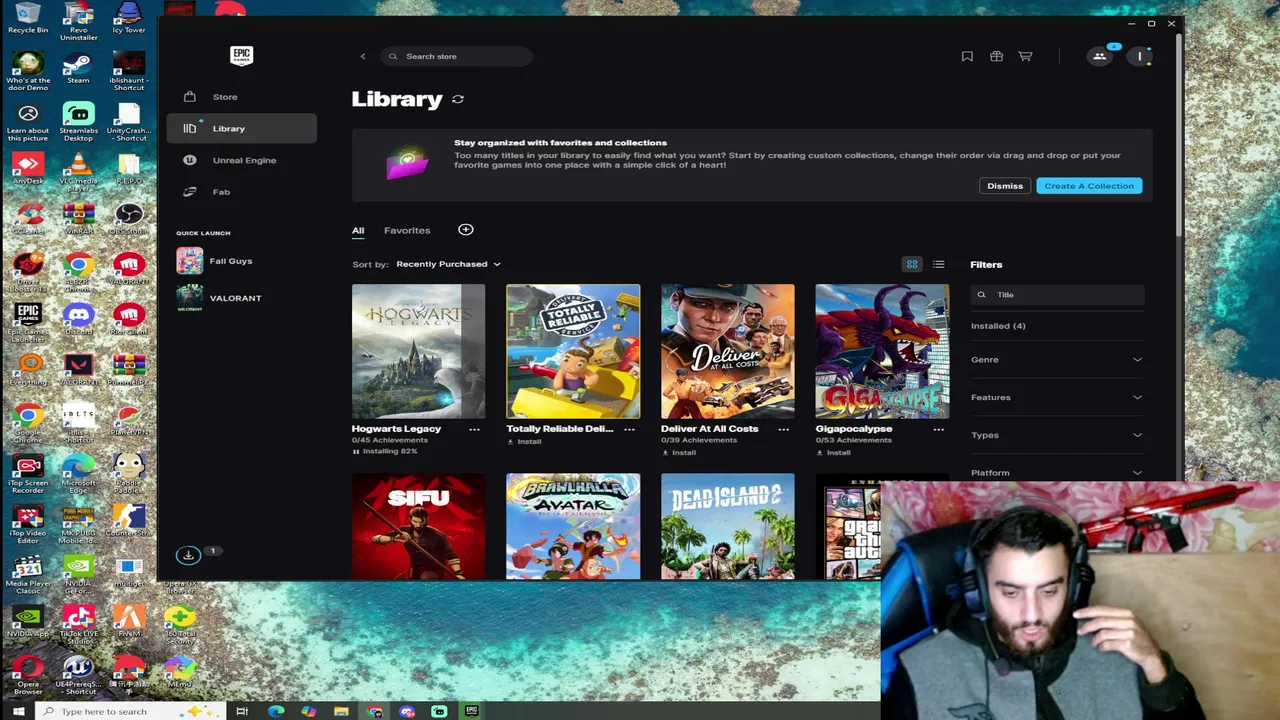This screenshot has height=720, width=1280.
Task: Open the Recently Purchased sort dropdown
Action: coord(448,264)
